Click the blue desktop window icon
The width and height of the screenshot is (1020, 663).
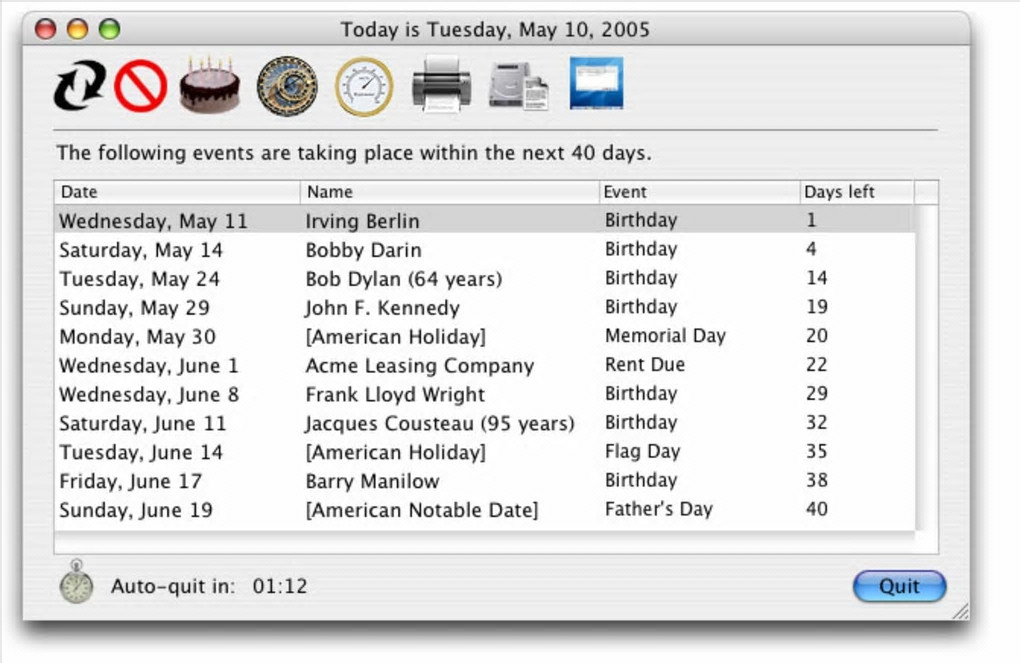[596, 84]
